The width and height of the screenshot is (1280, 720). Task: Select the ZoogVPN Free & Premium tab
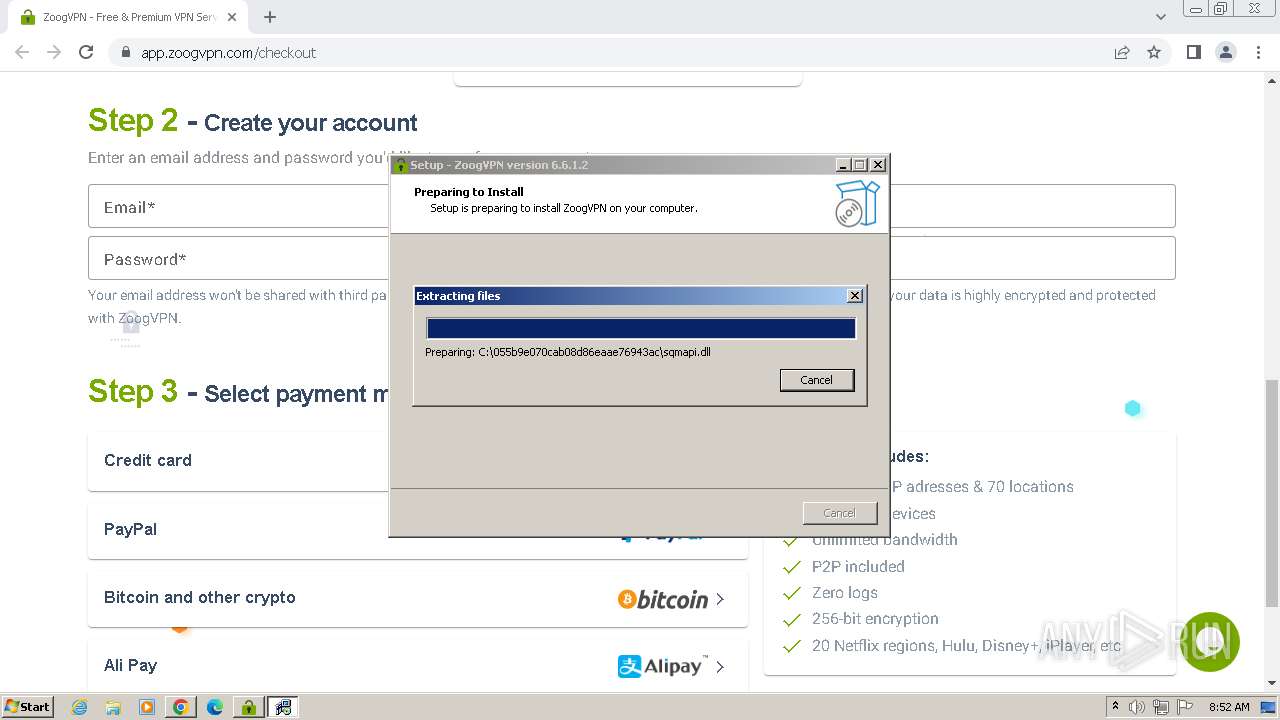(128, 17)
